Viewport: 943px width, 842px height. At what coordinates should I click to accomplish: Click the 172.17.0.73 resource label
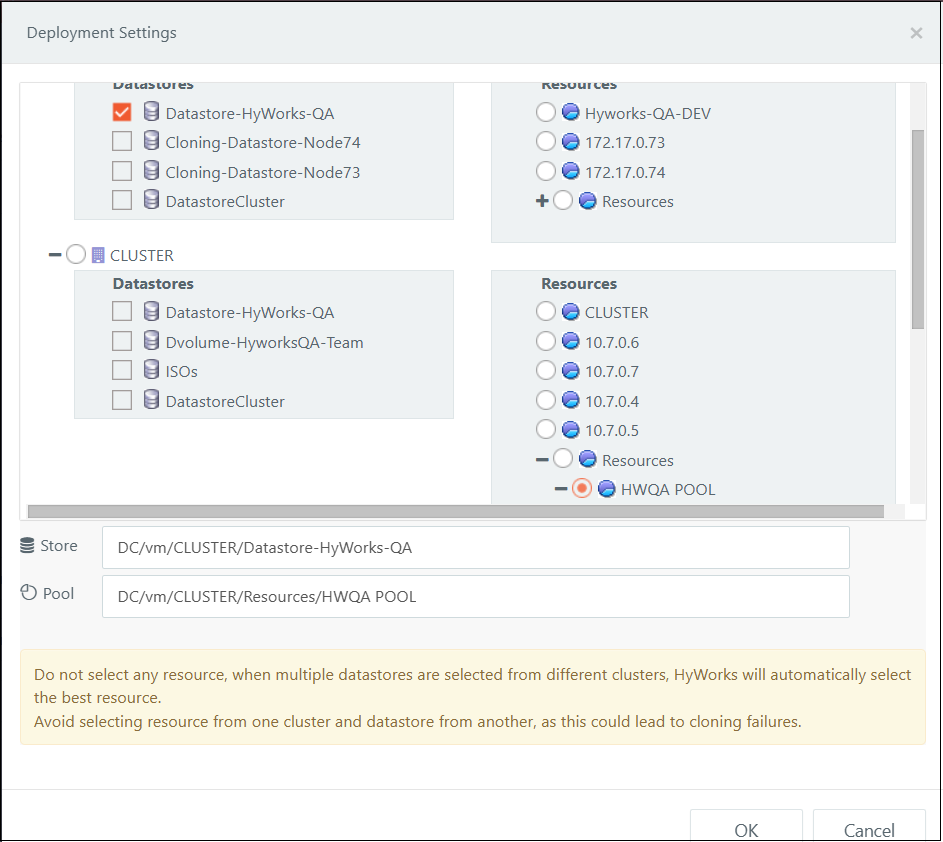(x=625, y=143)
